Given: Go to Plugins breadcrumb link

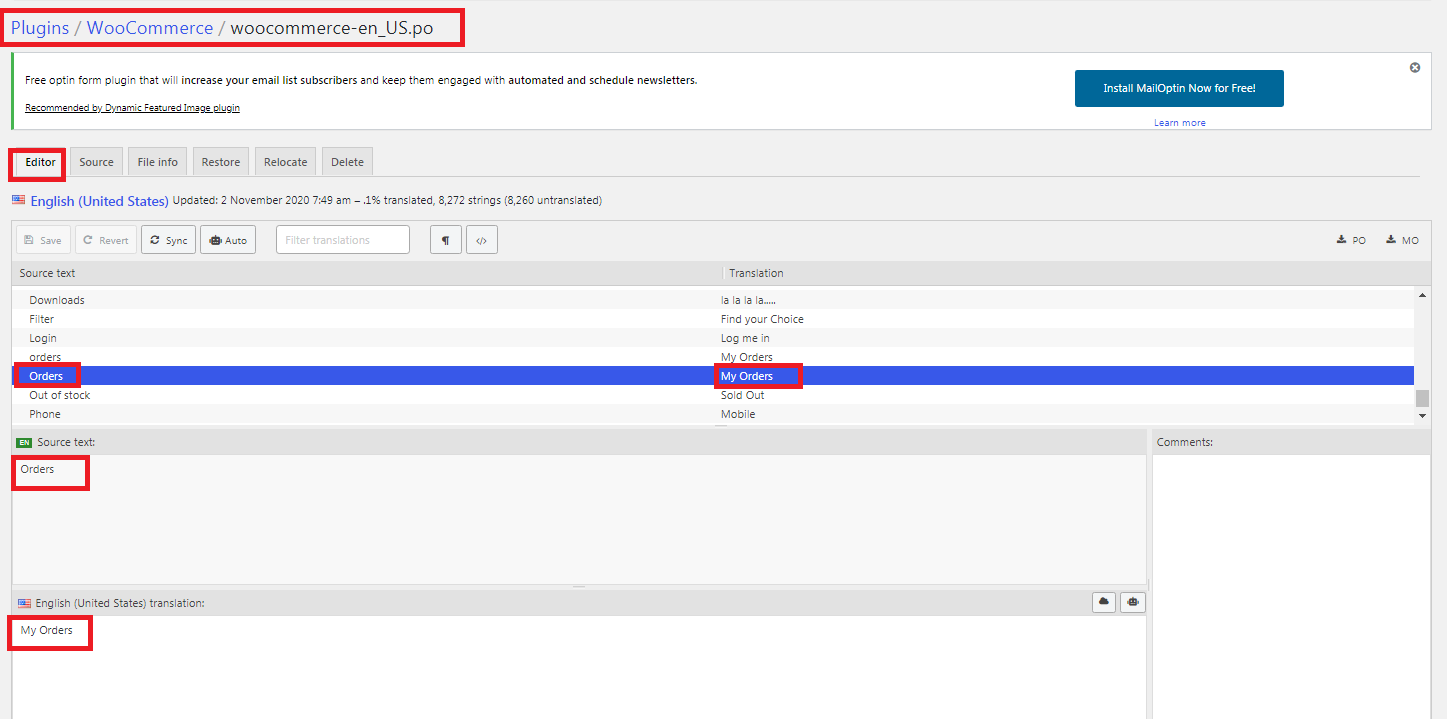Looking at the screenshot, I should pyautogui.click(x=40, y=28).
